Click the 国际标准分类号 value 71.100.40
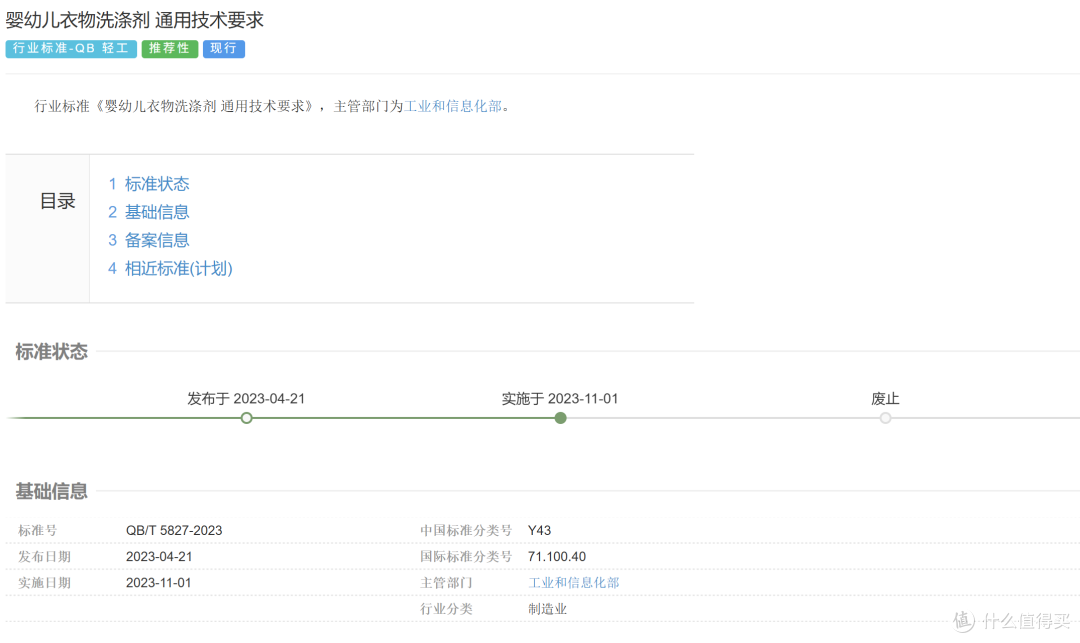This screenshot has width=1080, height=643. pyautogui.click(x=557, y=557)
